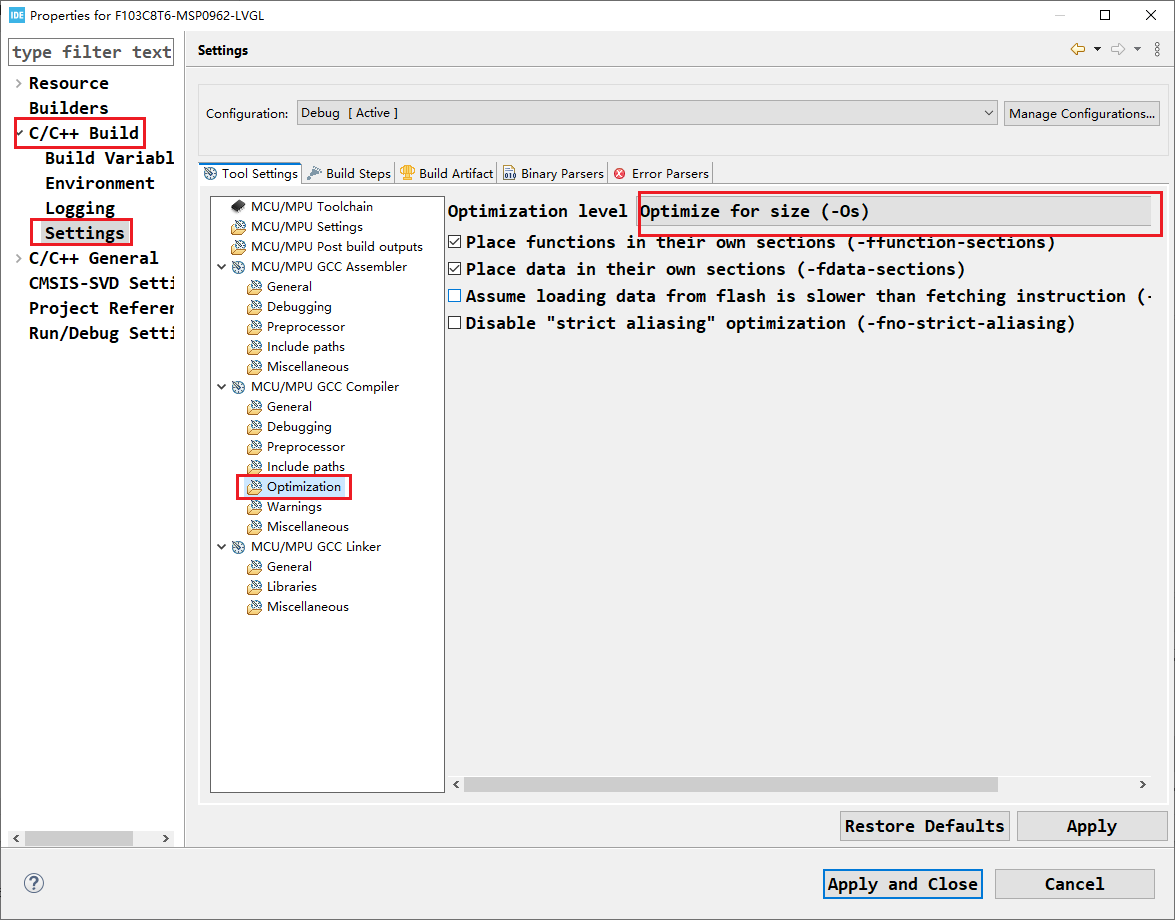This screenshot has height=920, width=1175.
Task: Select Run/Debug Settings tree item
Action: (101, 333)
